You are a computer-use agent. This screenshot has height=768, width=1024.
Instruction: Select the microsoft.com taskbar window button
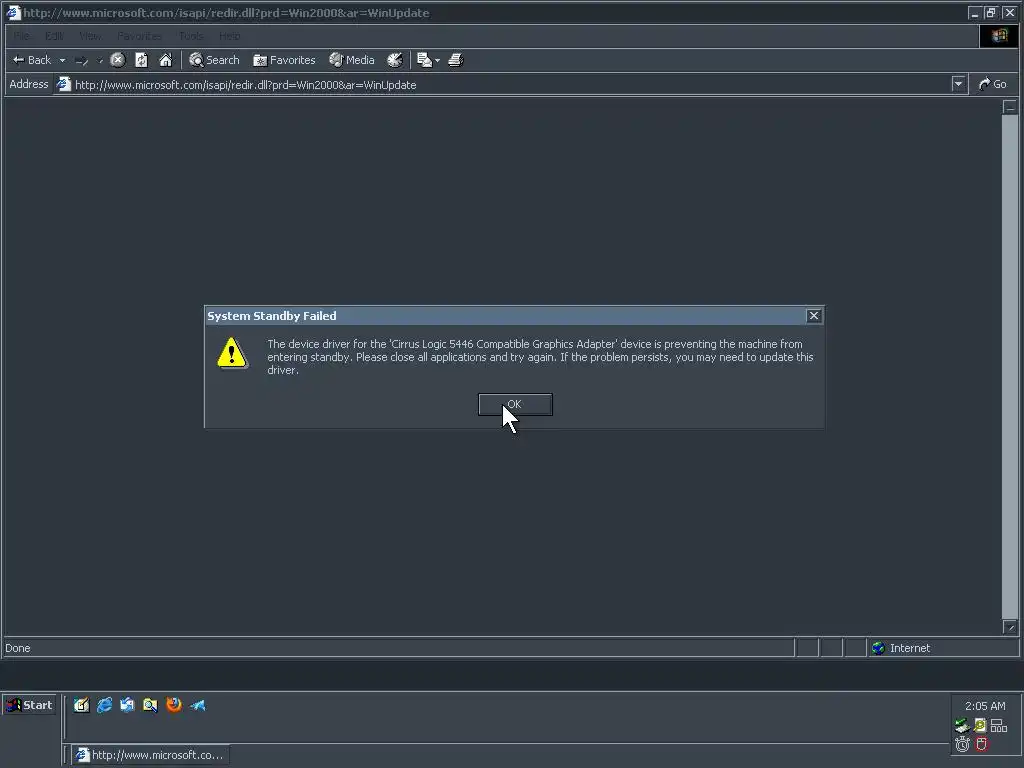[150, 755]
